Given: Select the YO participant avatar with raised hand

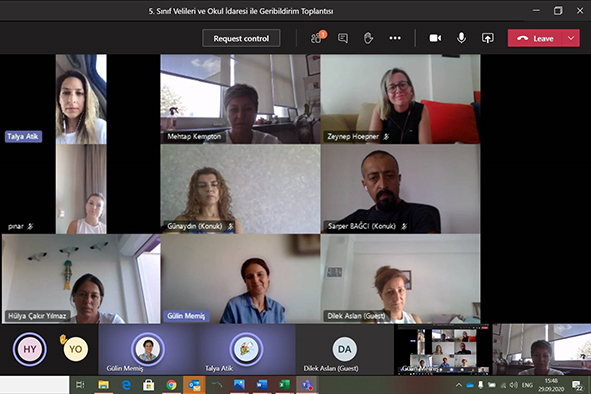Looking at the screenshot, I should pos(75,349).
